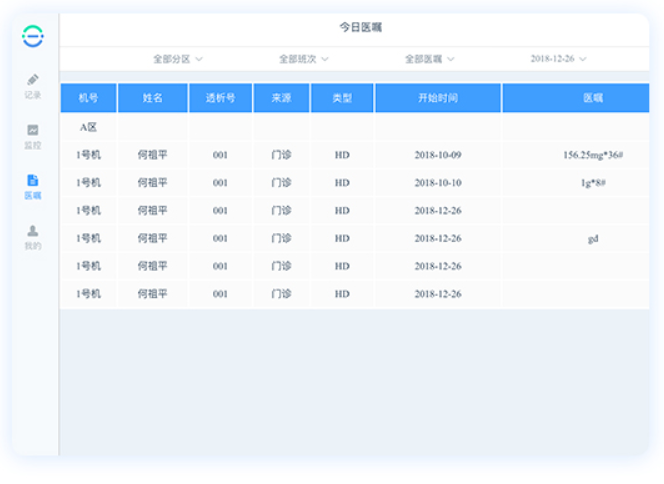
Task: Click 门诊 in the 2018-10-10 row
Action: click(x=281, y=183)
